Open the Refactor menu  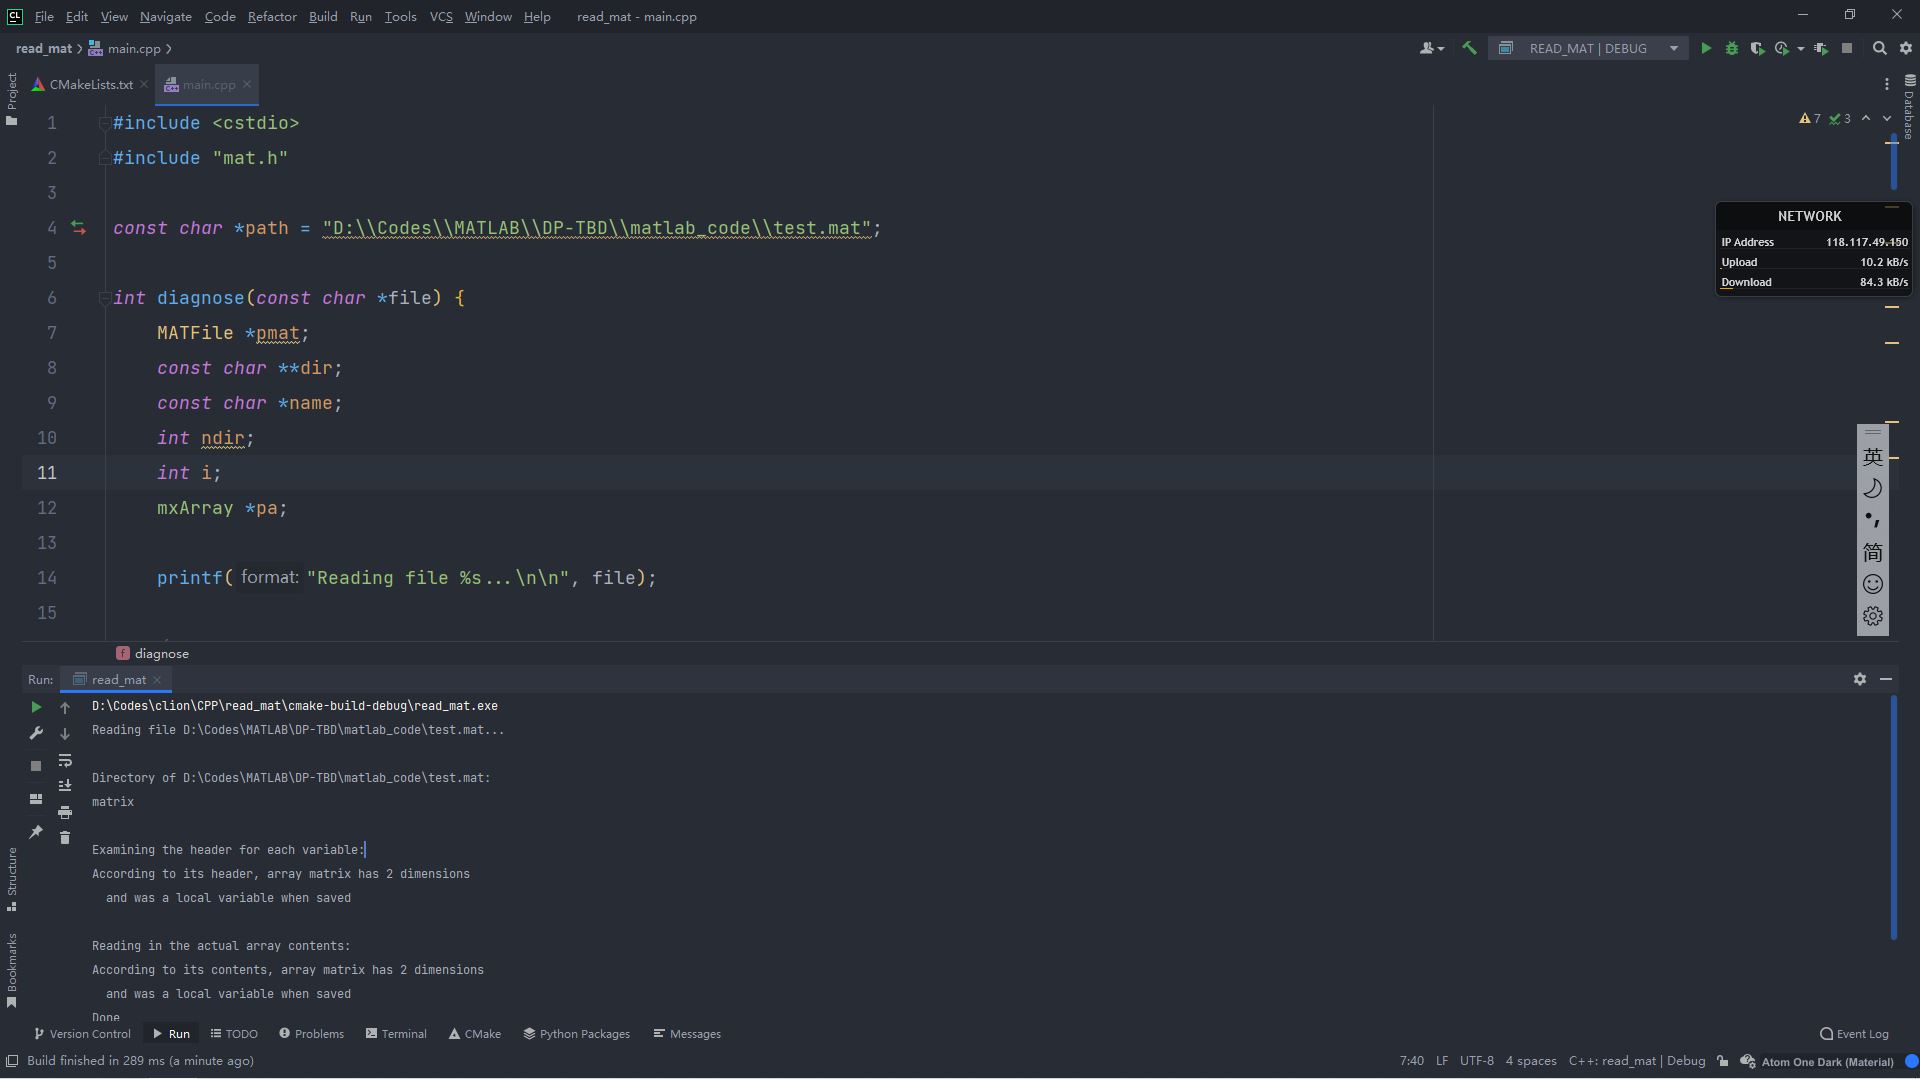pyautogui.click(x=272, y=16)
